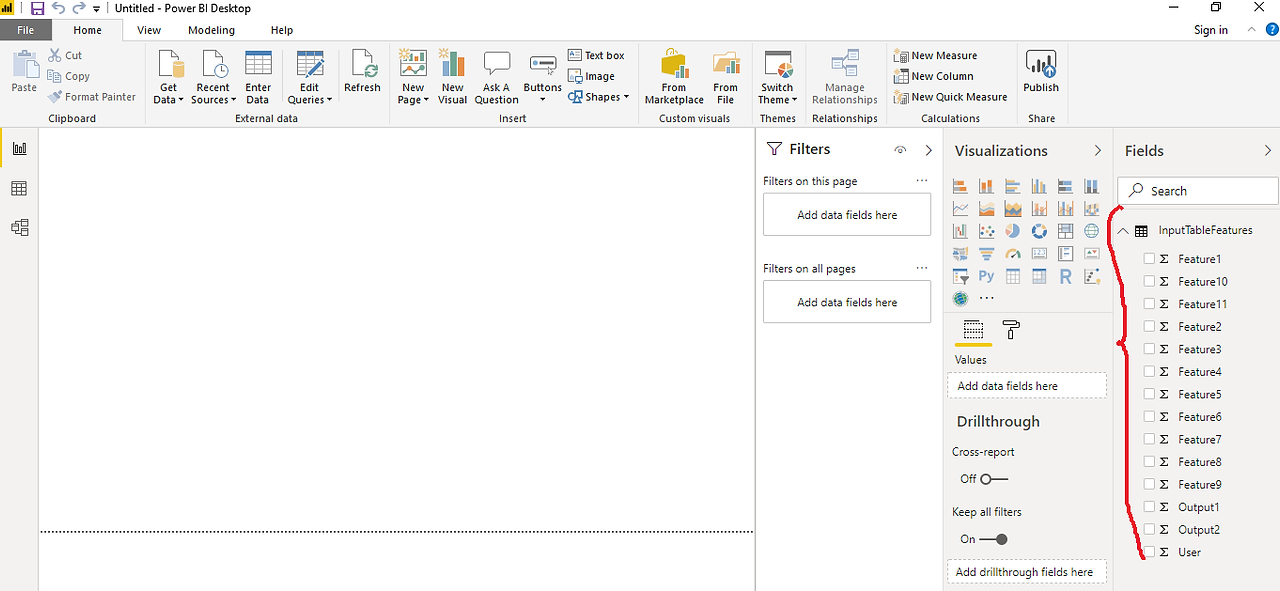Image resolution: width=1280 pixels, height=591 pixels.
Task: Select the stacked bar chart visualization
Action: [x=960, y=186]
